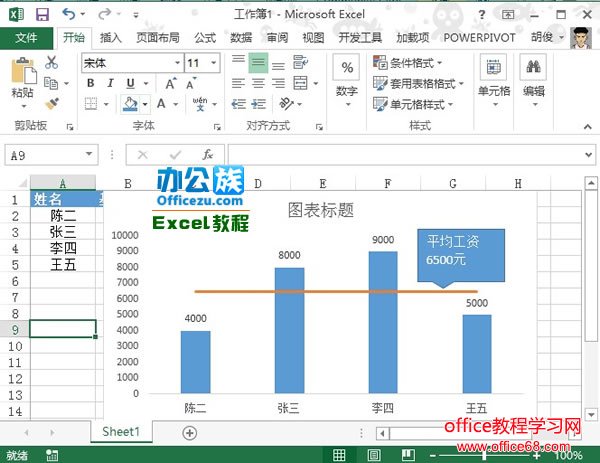Select the Sheet1 sheet tab
The width and height of the screenshot is (600, 463).
[121, 432]
